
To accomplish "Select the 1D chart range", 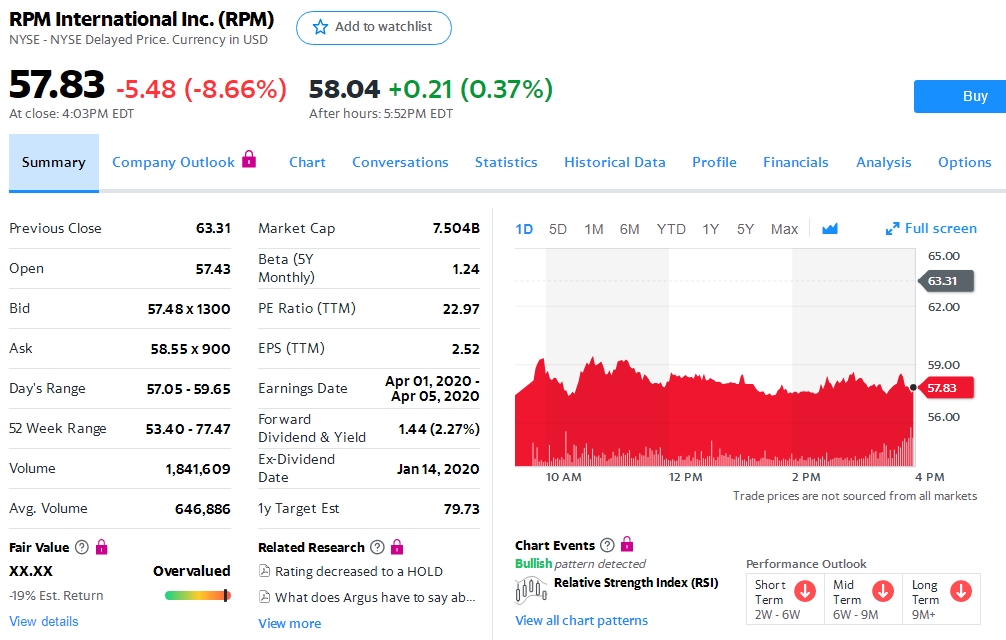I will tap(524, 229).
